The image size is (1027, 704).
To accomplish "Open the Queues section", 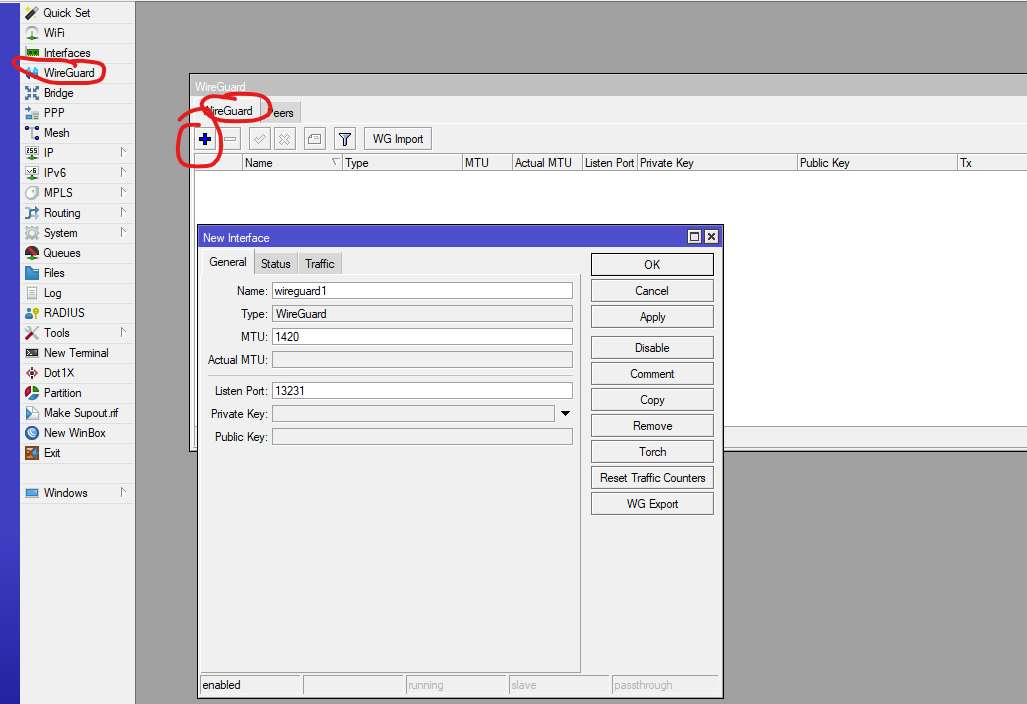I will [x=77, y=253].
